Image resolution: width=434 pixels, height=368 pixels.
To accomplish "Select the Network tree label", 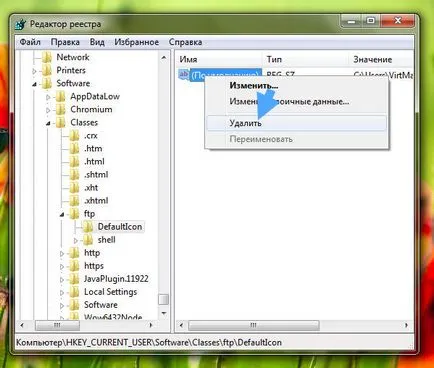I will coord(73,57).
